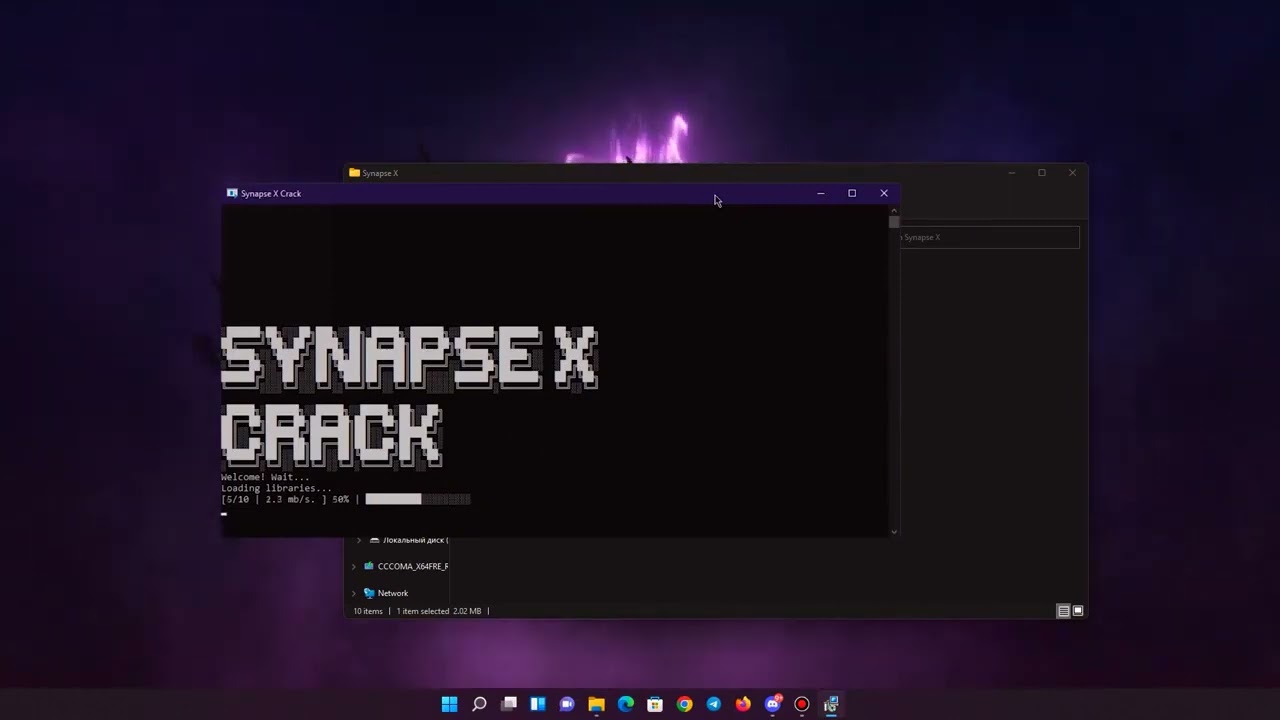
Task: Close the Synapse X Crack console window
Action: point(884,193)
